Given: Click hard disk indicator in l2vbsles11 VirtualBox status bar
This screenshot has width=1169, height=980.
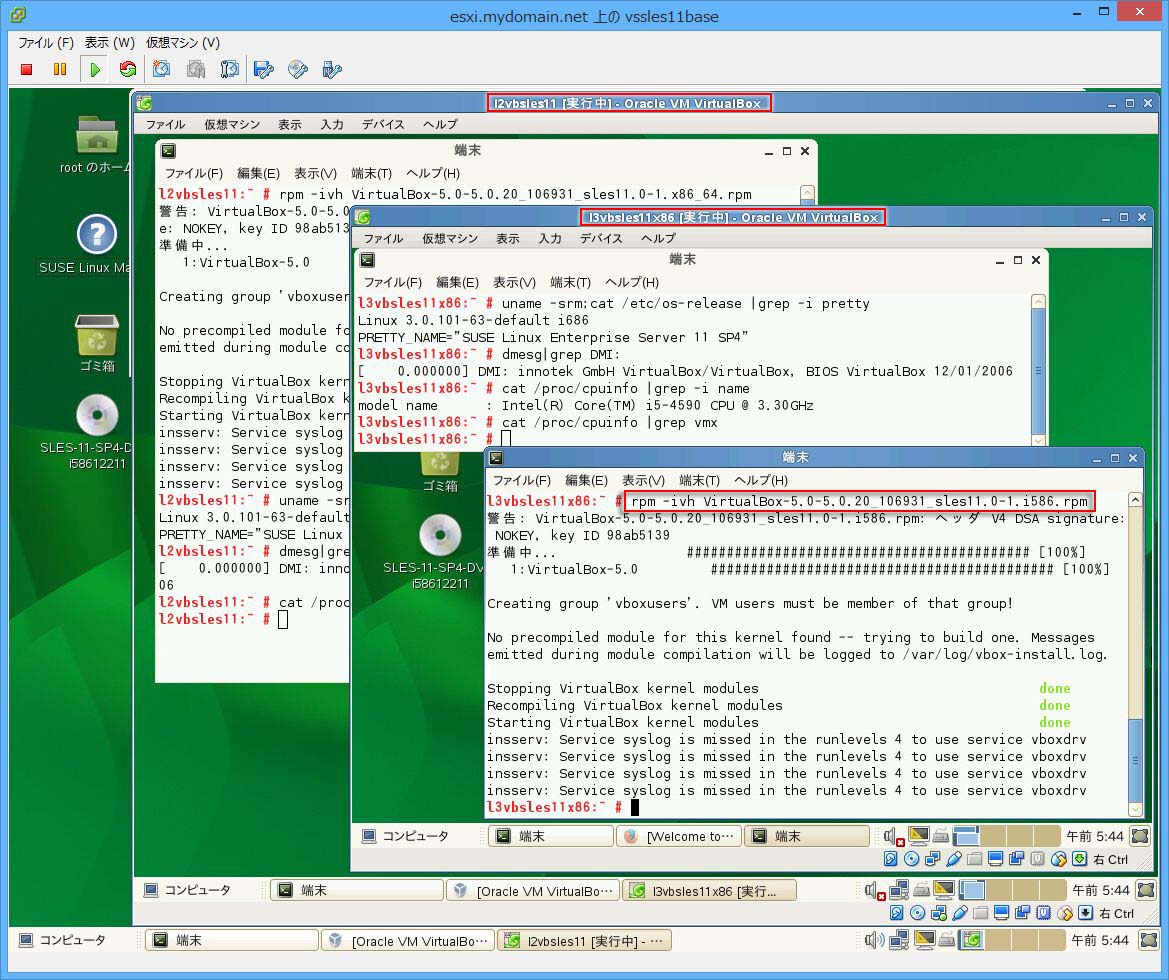Looking at the screenshot, I should (x=897, y=913).
